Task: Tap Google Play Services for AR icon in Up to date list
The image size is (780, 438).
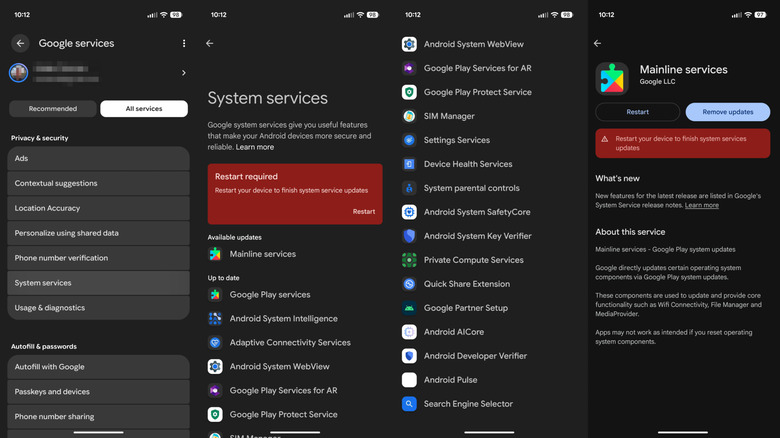Action: [215, 390]
